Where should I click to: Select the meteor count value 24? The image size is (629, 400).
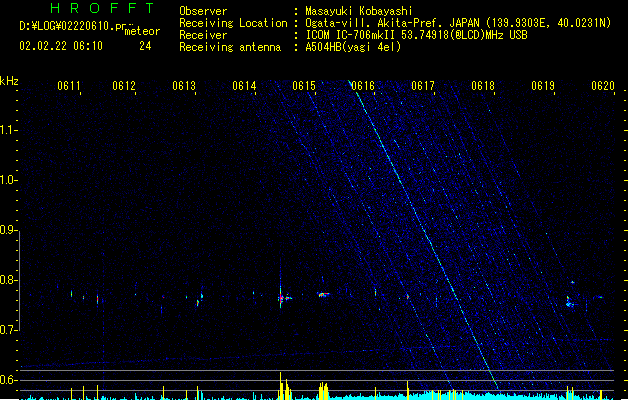click(x=145, y=46)
